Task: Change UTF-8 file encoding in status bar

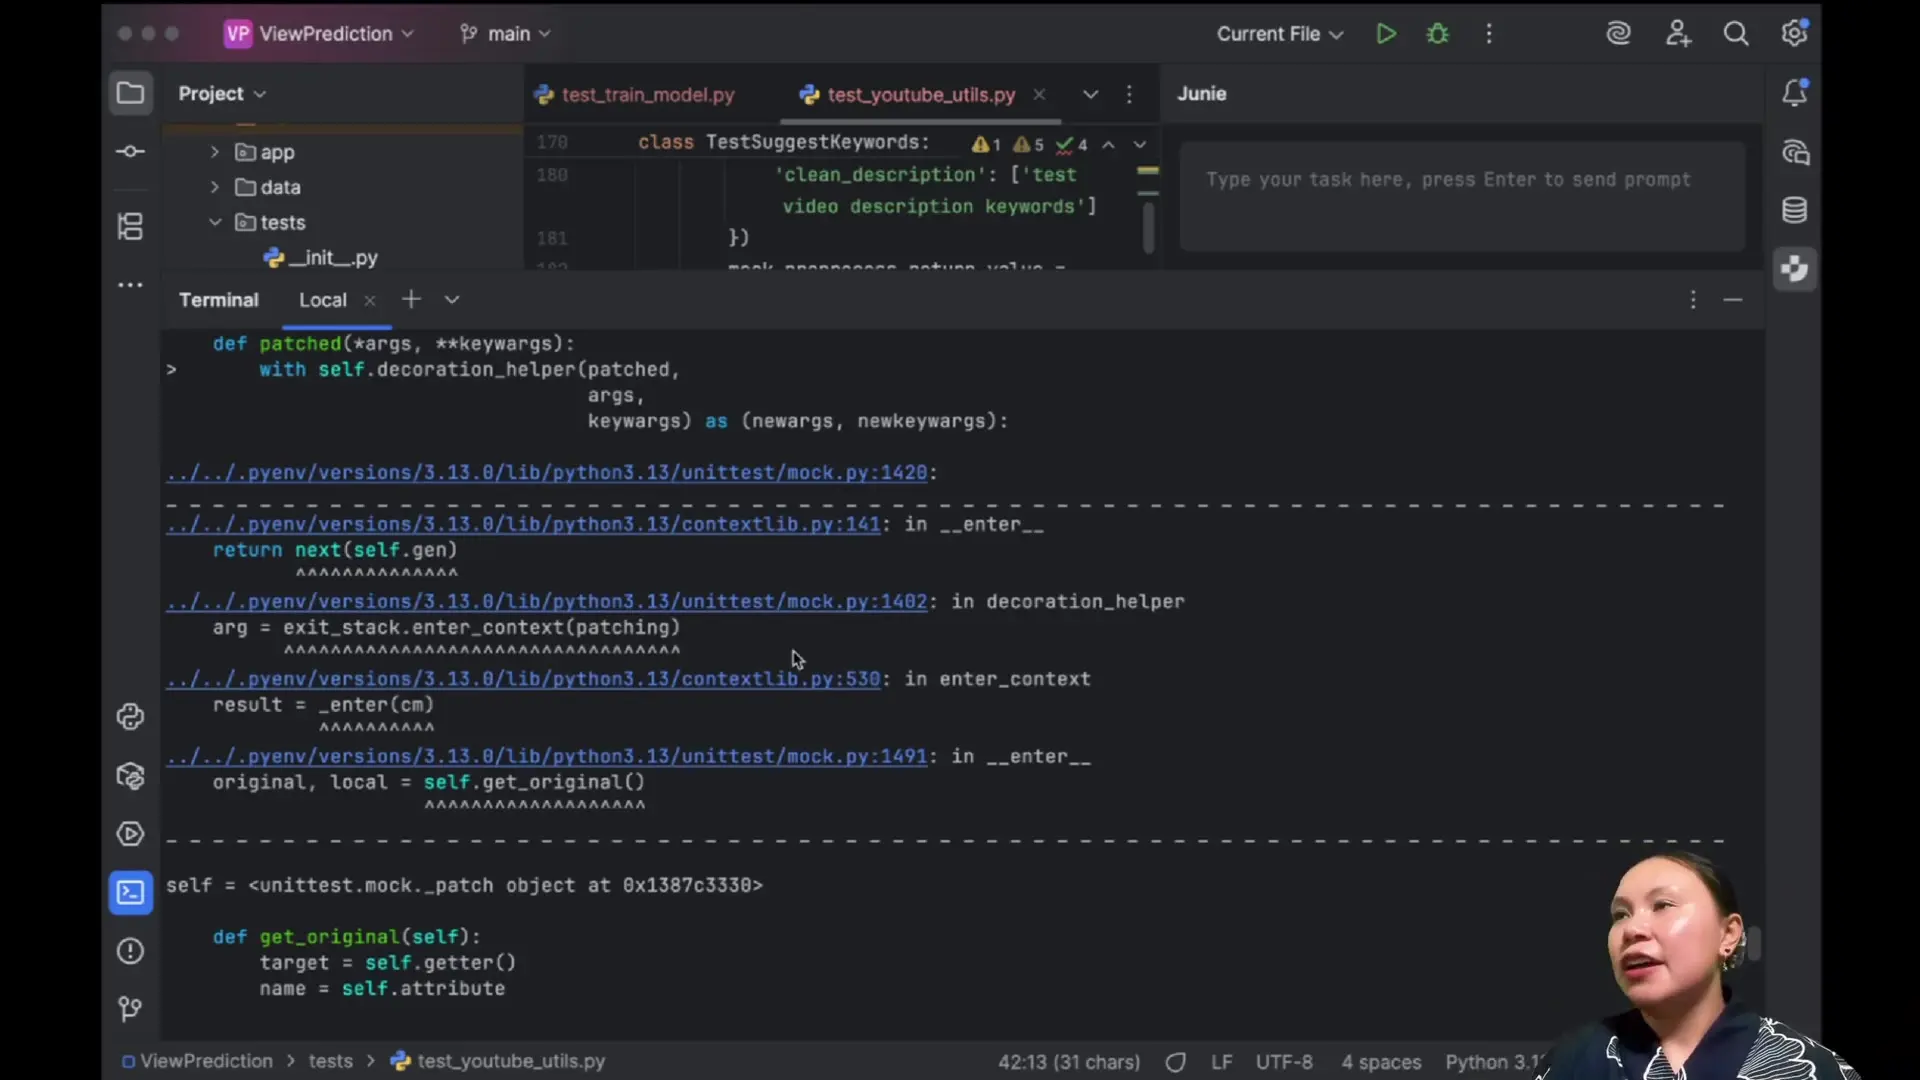Action: click(x=1284, y=1062)
